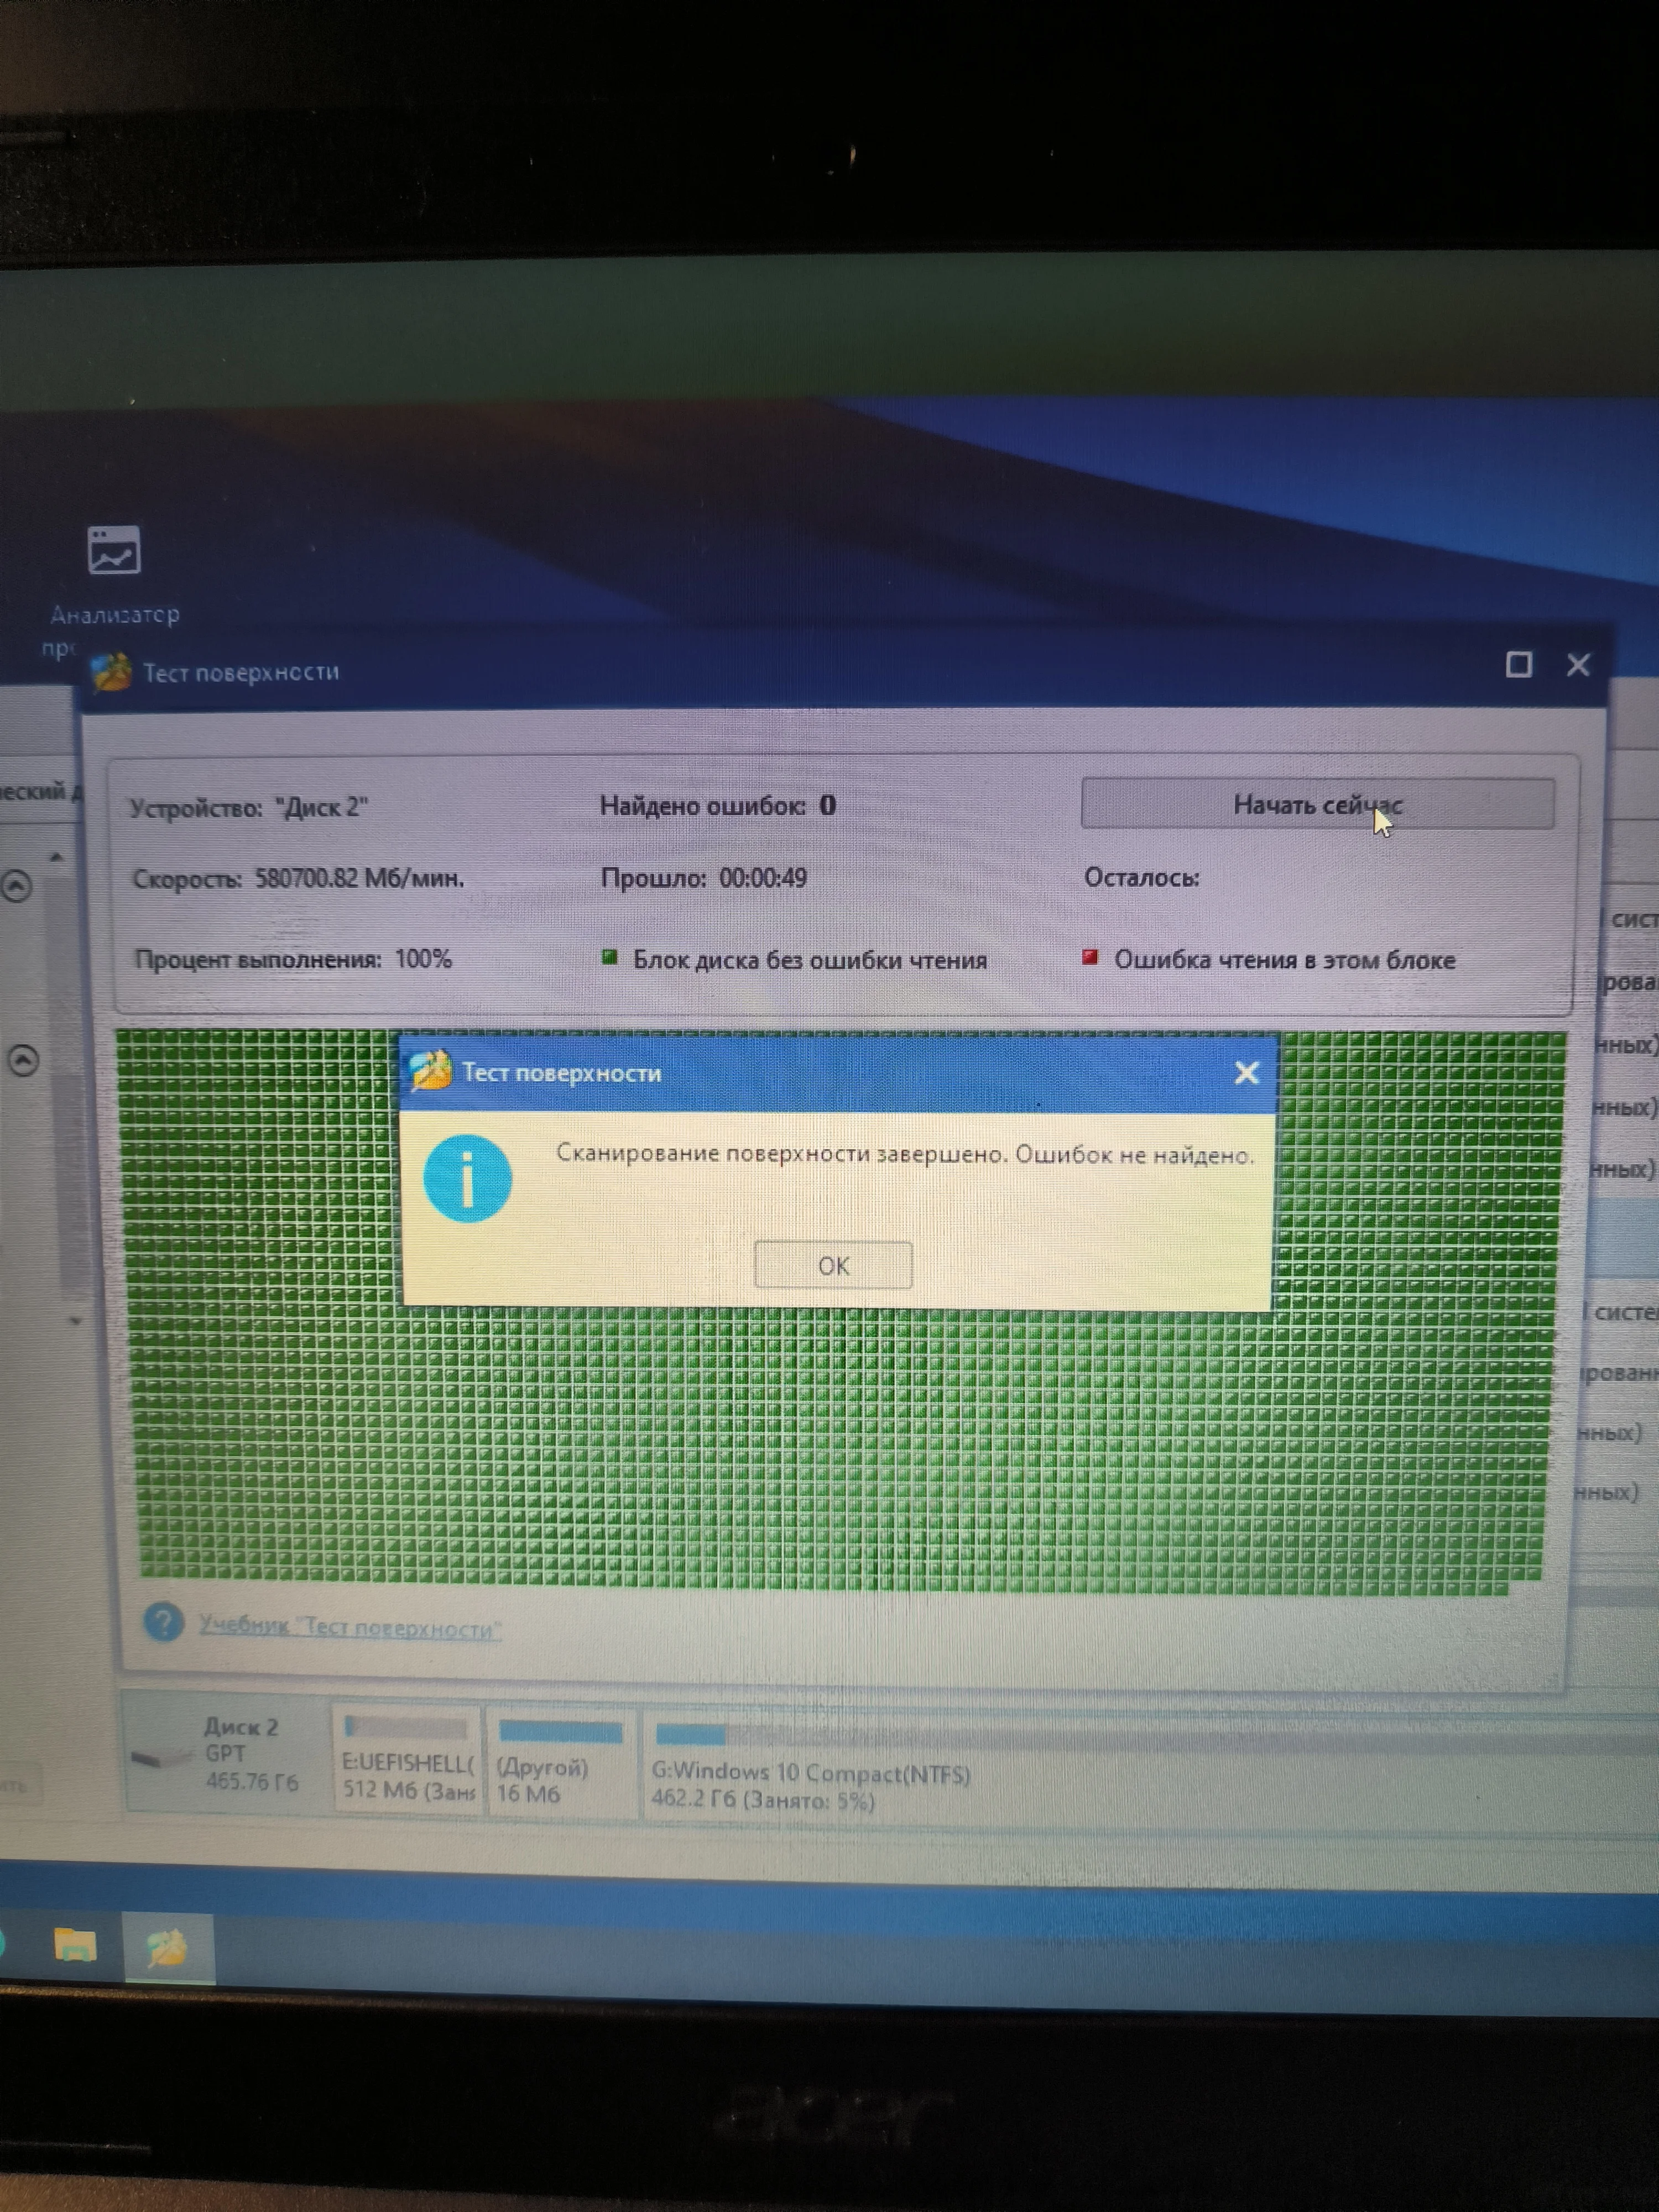The width and height of the screenshot is (1659, 2212).
Task: Click the Начать сейчас button
Action: tap(1317, 804)
